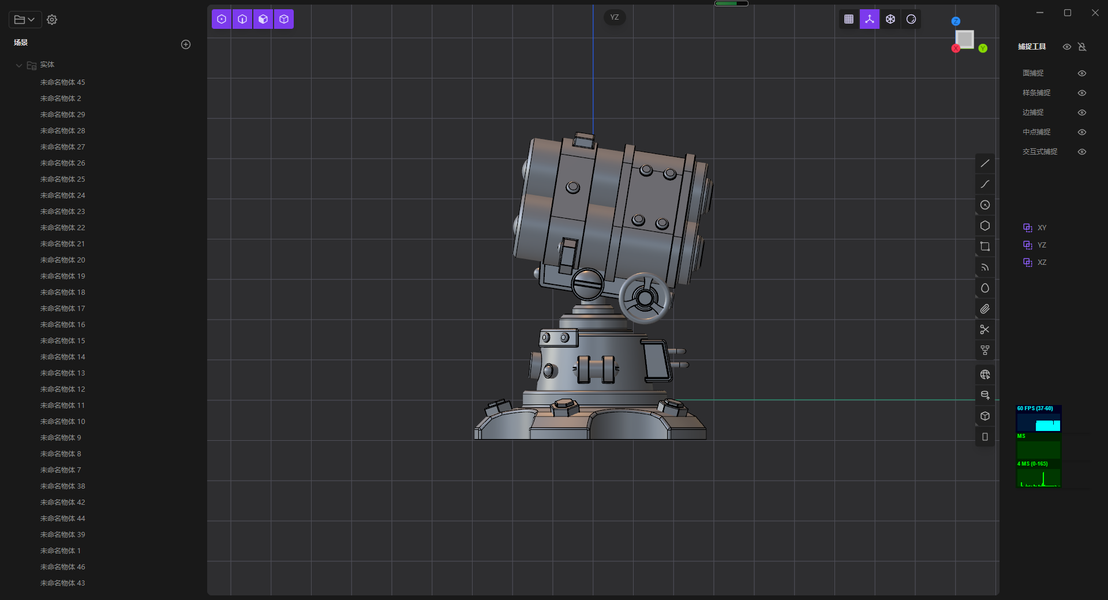The height and width of the screenshot is (600, 1108).
Task: Click the fourth purple cube selection button
Action: pyautogui.click(x=284, y=19)
